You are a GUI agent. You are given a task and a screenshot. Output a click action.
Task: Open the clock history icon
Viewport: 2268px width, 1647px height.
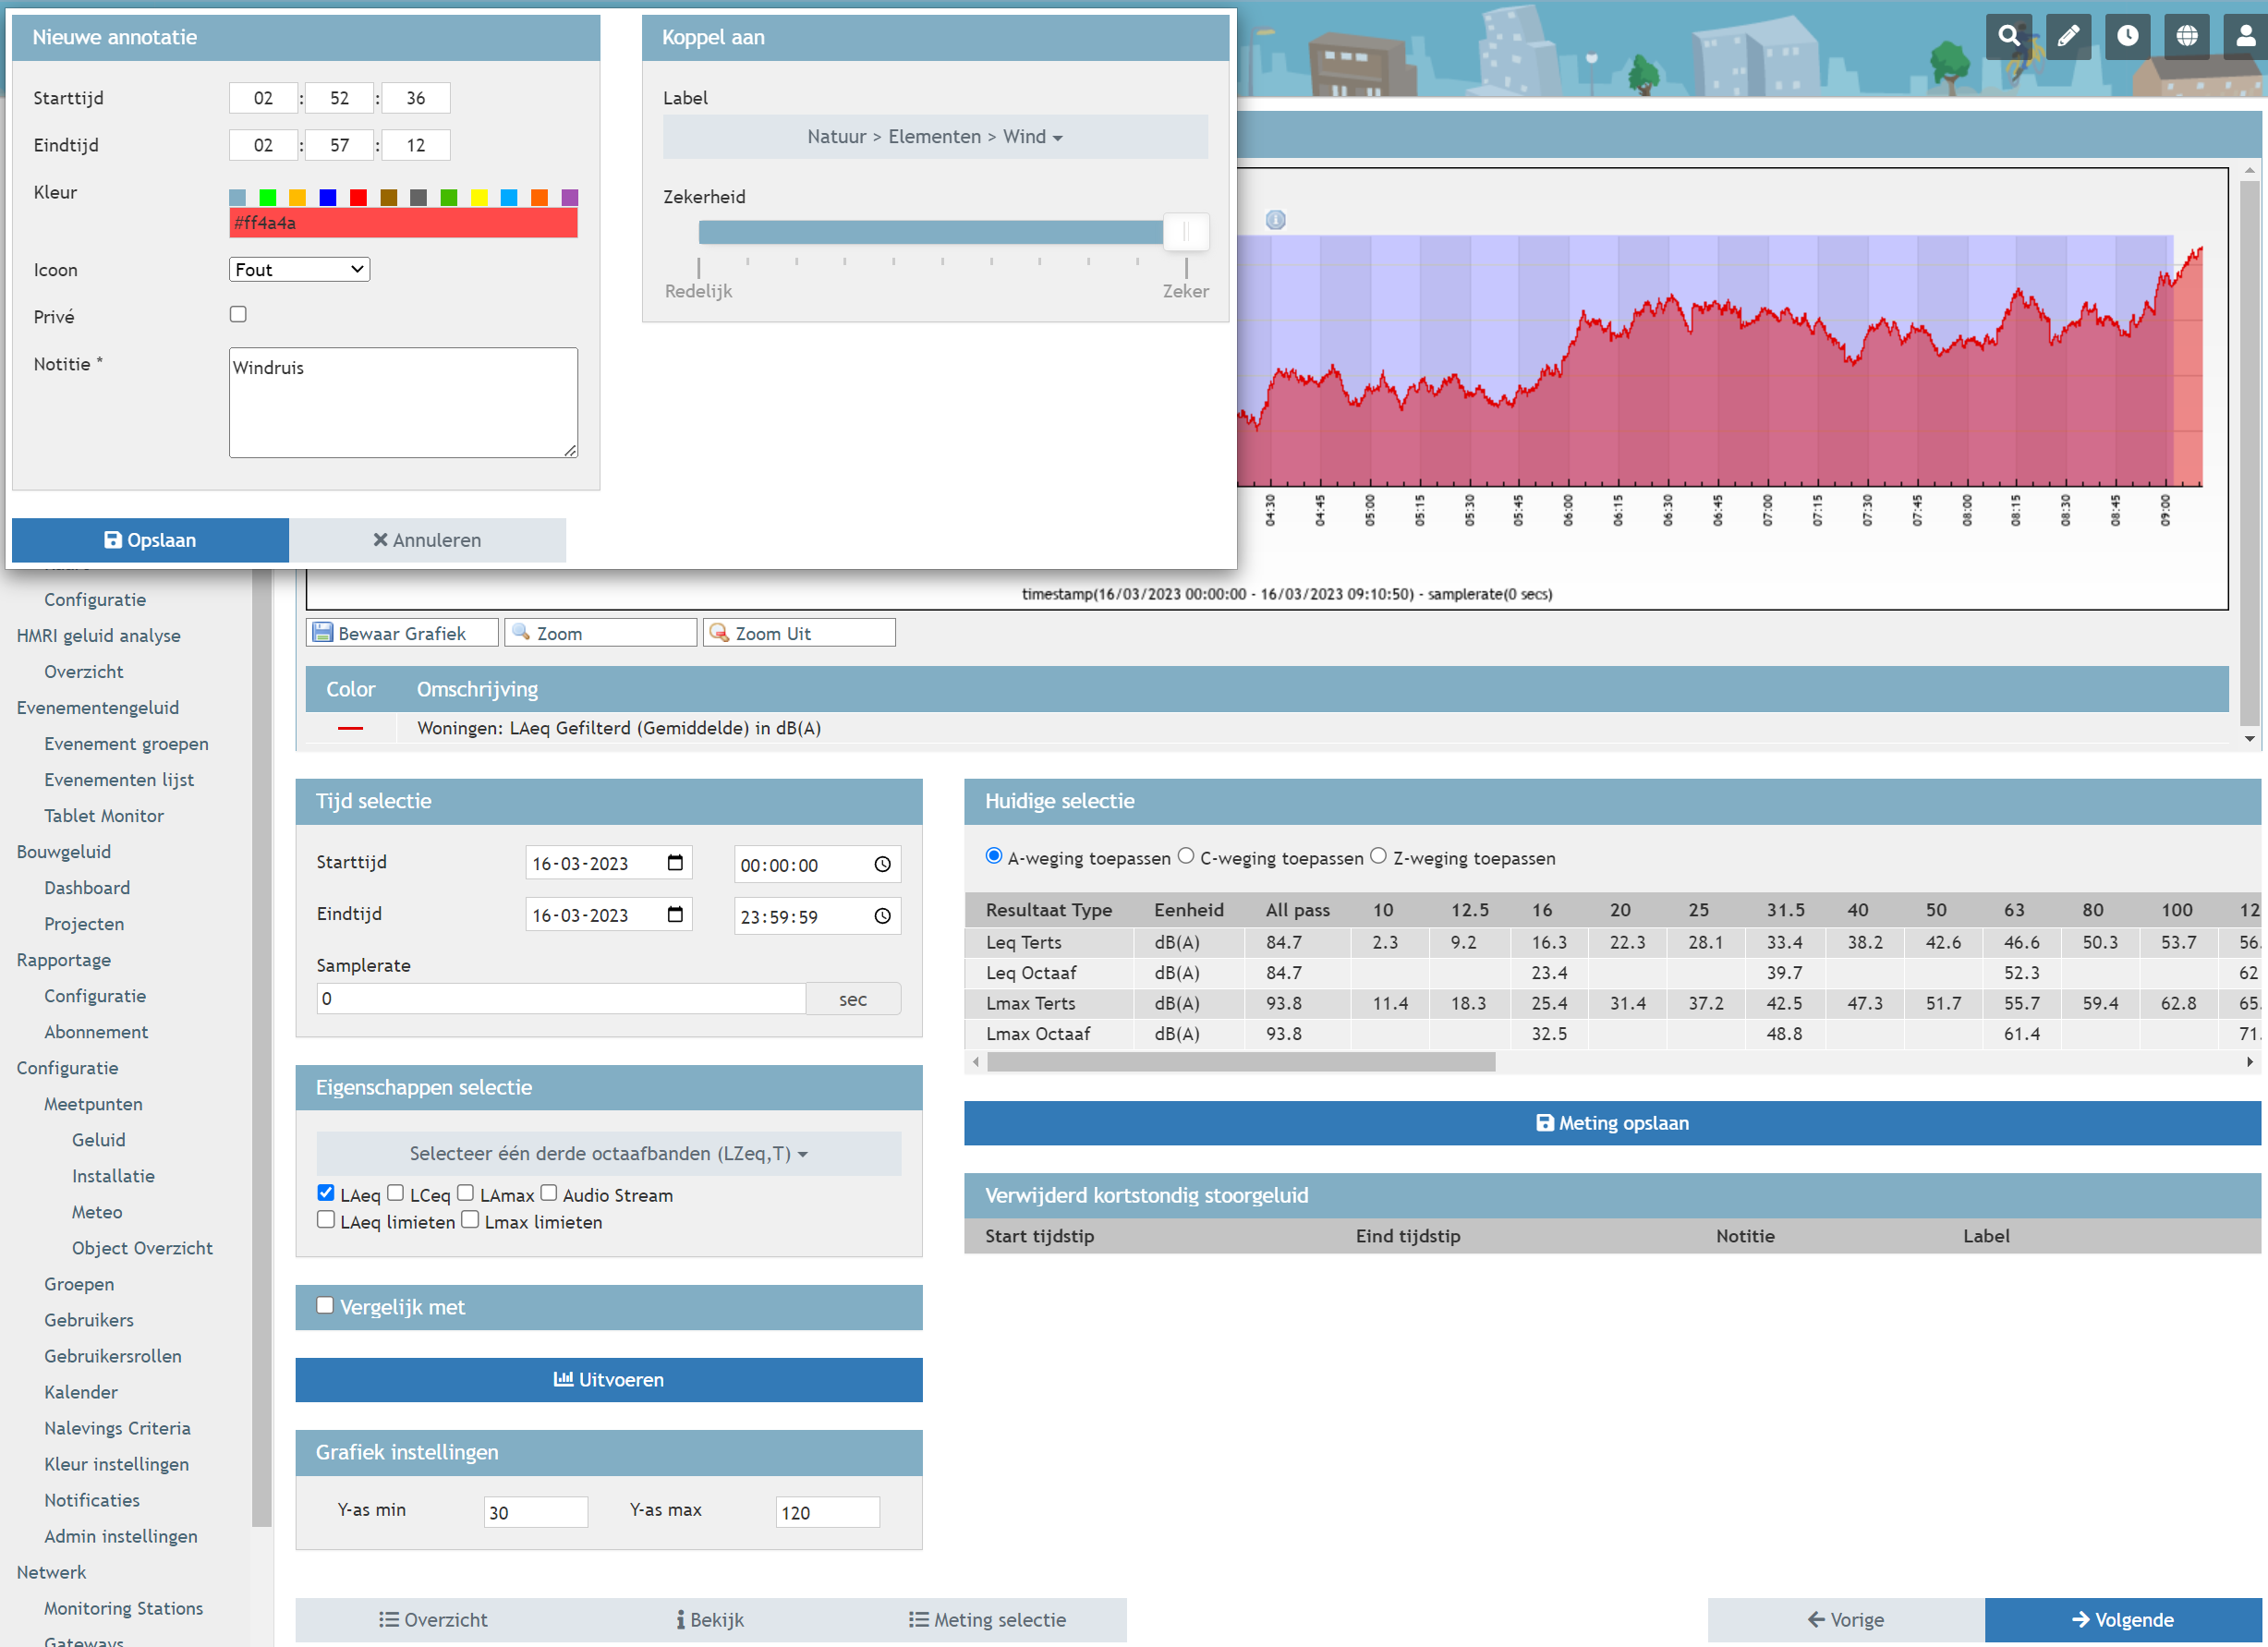[x=2127, y=37]
